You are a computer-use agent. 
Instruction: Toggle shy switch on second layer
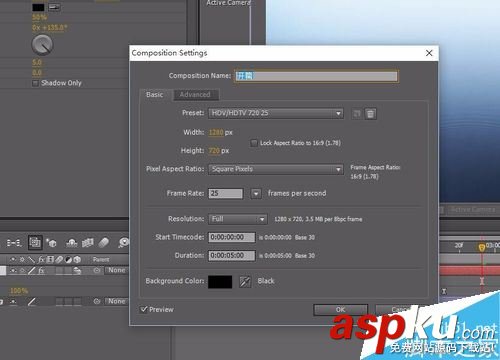coord(13,302)
